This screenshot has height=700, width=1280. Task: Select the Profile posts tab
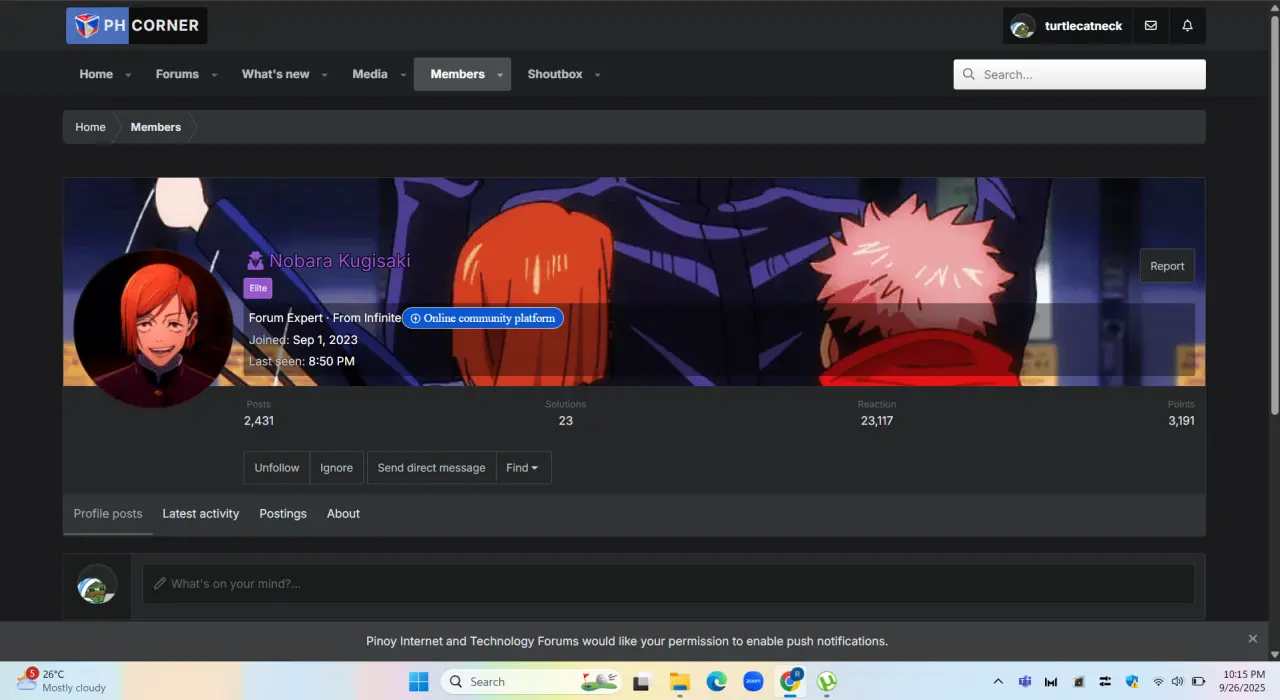click(x=108, y=514)
